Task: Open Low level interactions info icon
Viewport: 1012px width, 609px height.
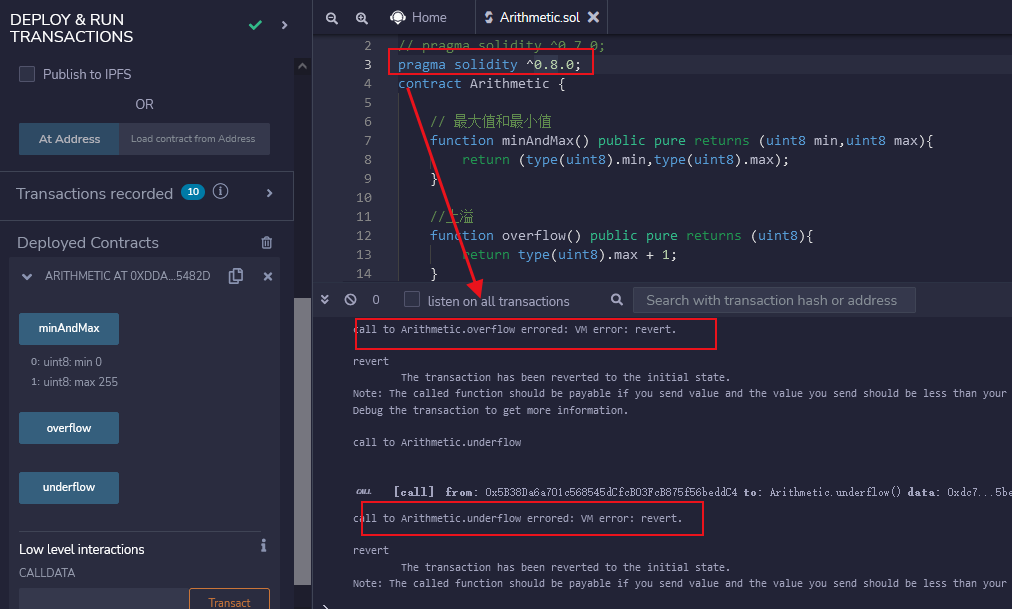Action: click(263, 546)
